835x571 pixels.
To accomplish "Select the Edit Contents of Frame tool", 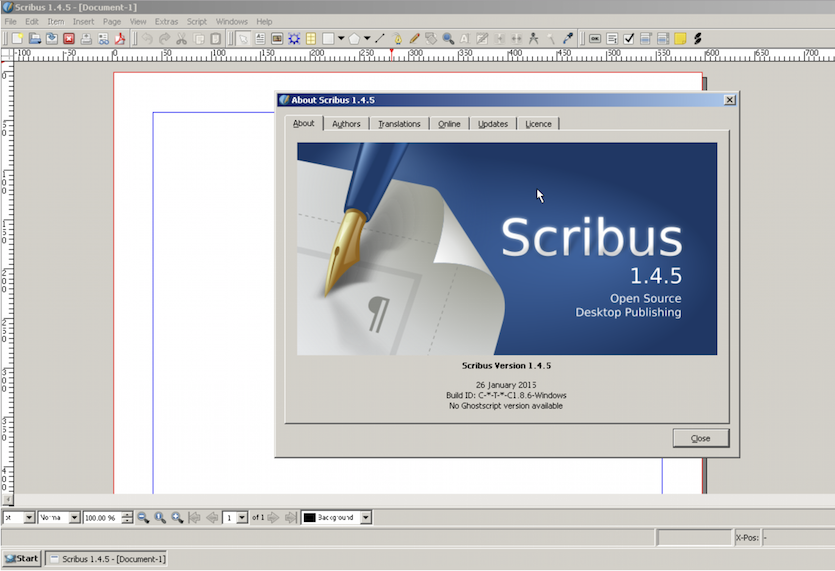I will [465, 38].
